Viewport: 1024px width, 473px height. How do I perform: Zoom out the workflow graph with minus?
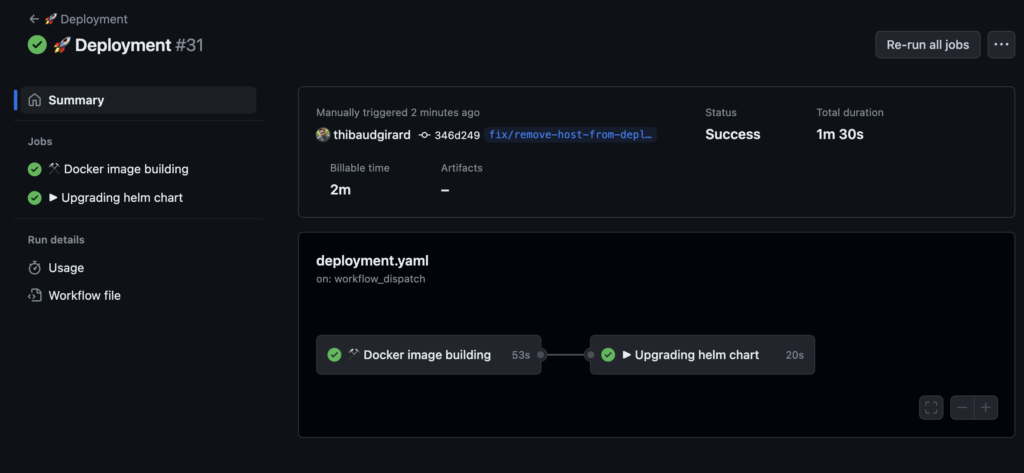962,407
